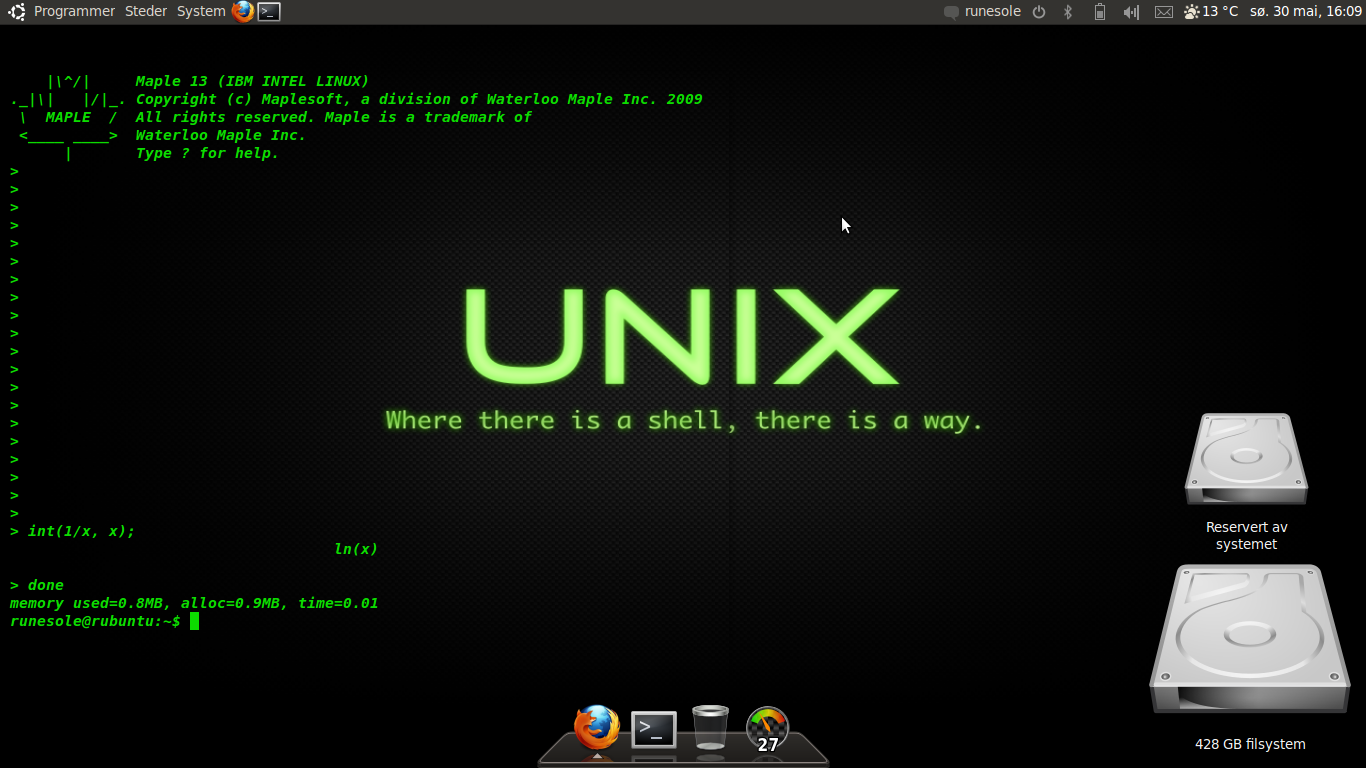The height and width of the screenshot is (768, 1366).
Task: Click the 'Waterloo Maple Inc.' line
Action: tap(221, 135)
